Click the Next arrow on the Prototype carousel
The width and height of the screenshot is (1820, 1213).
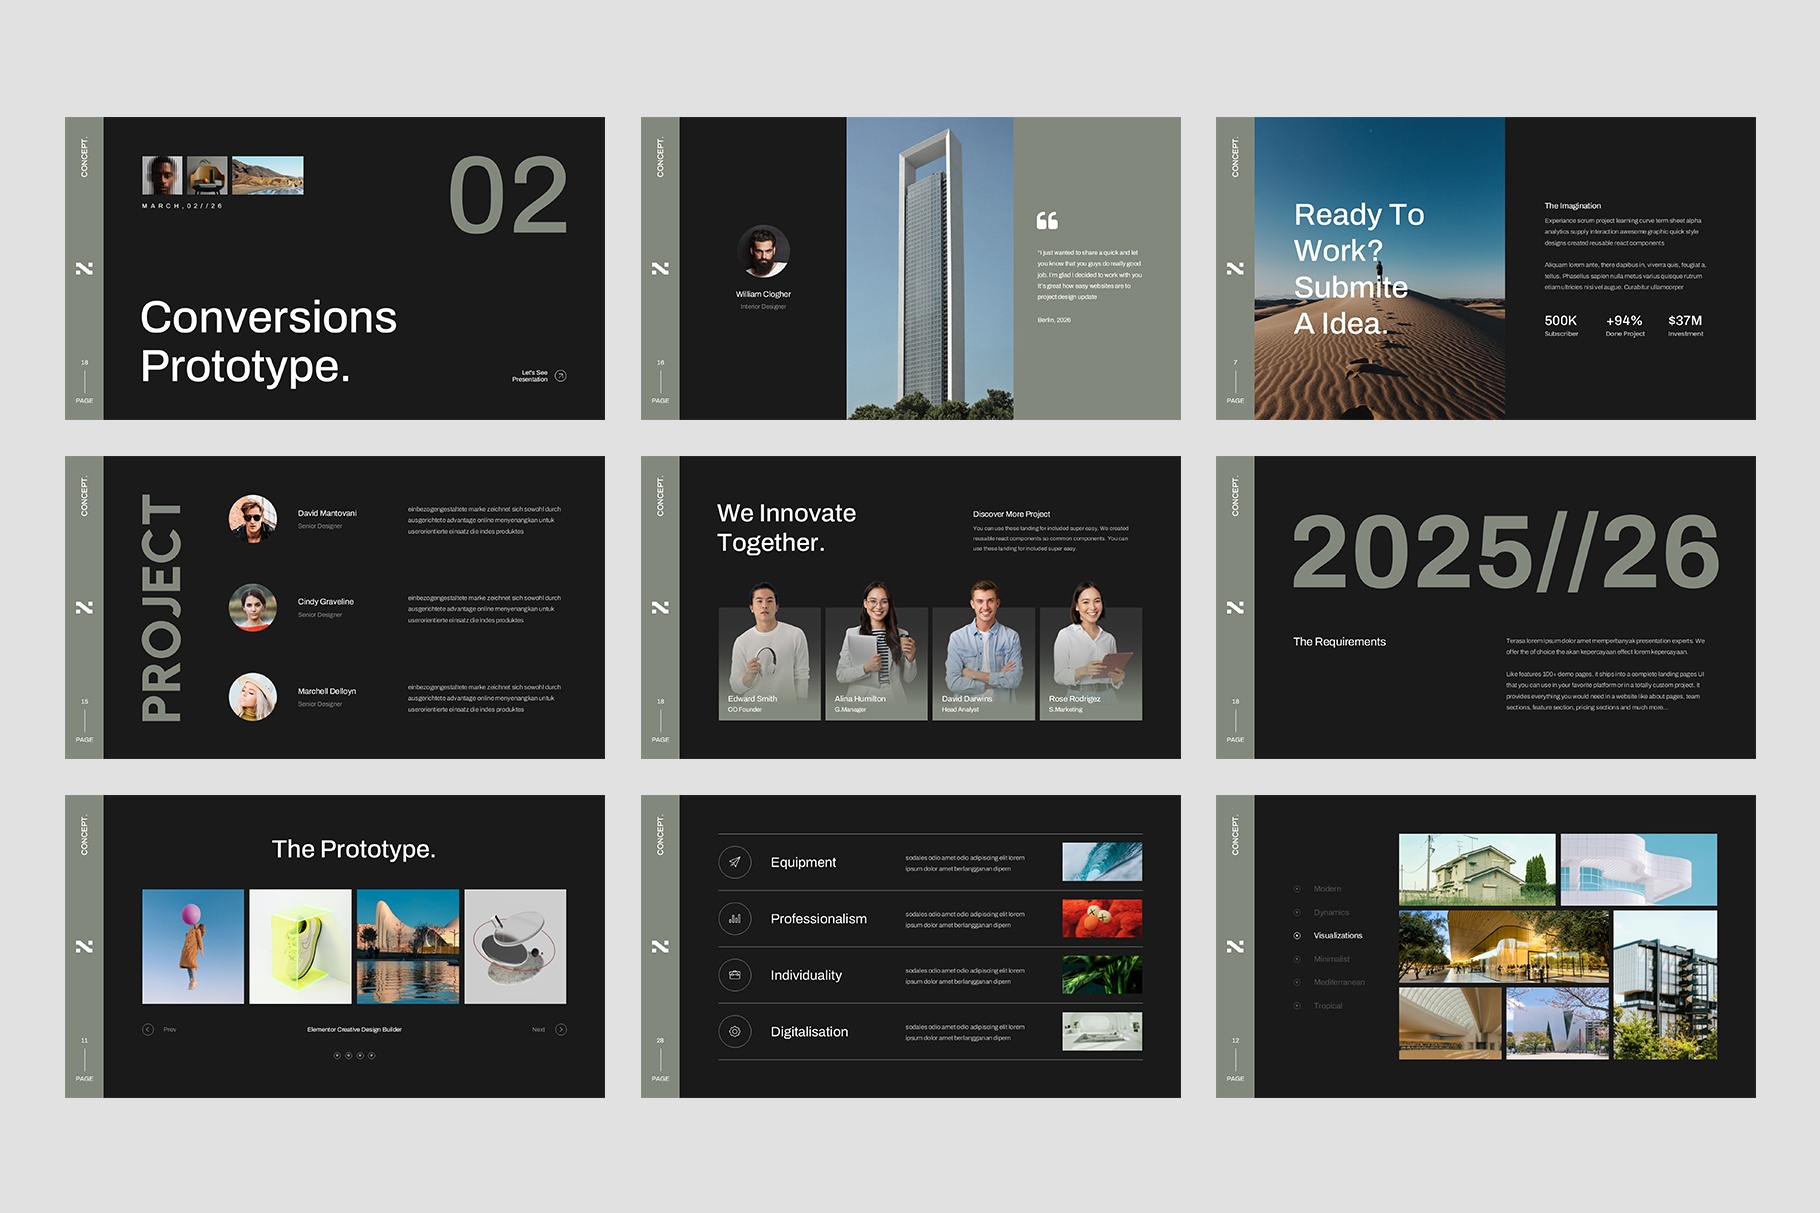click(x=562, y=1028)
